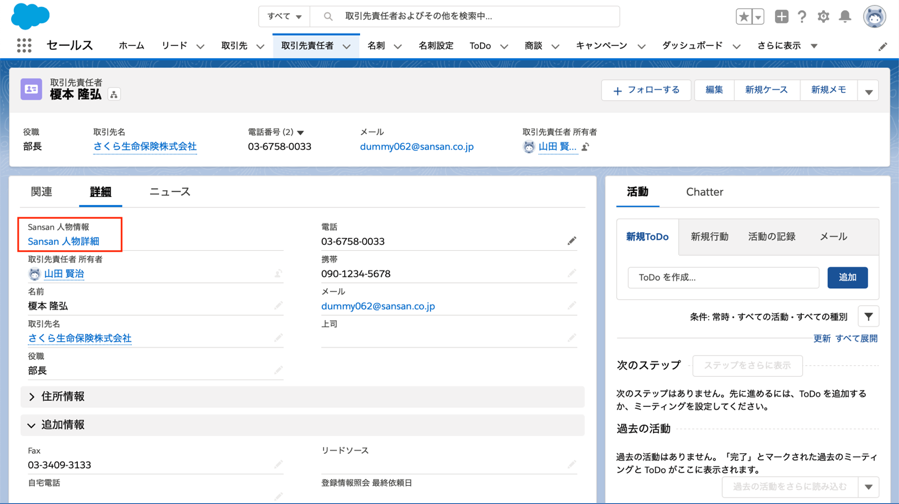The height and width of the screenshot is (504, 899).
Task: Open the Sansan 人物詳細 link
Action: point(64,241)
